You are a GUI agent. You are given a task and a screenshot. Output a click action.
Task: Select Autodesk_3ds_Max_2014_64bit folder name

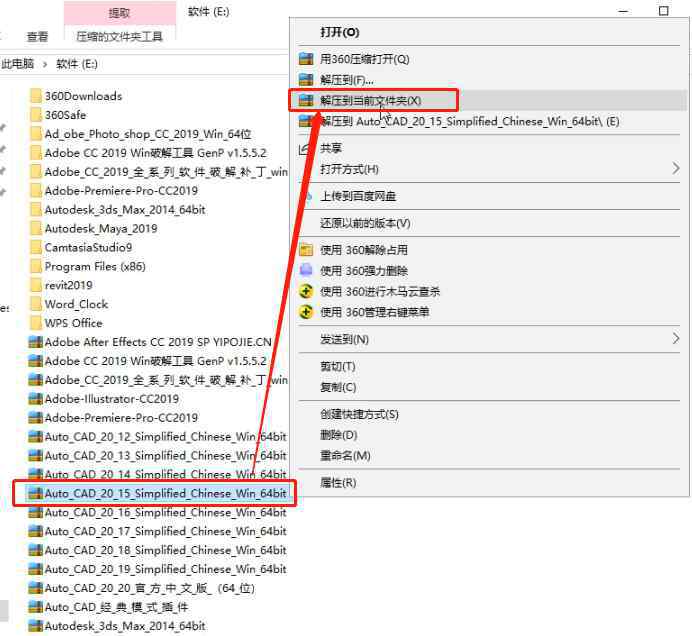click(125, 210)
